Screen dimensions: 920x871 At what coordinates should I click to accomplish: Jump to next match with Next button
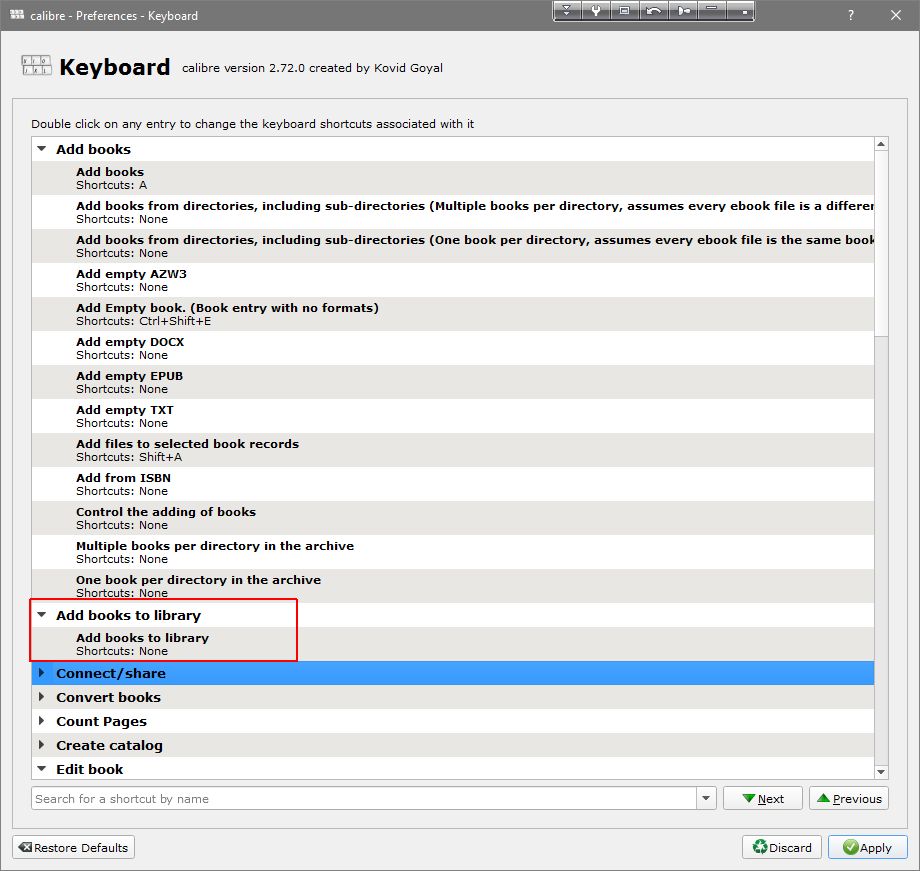(x=762, y=798)
